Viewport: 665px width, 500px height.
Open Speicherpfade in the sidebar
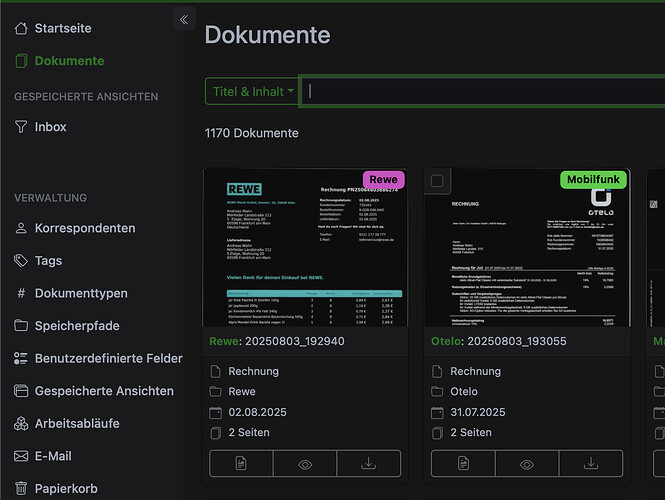pyautogui.click(x=77, y=326)
